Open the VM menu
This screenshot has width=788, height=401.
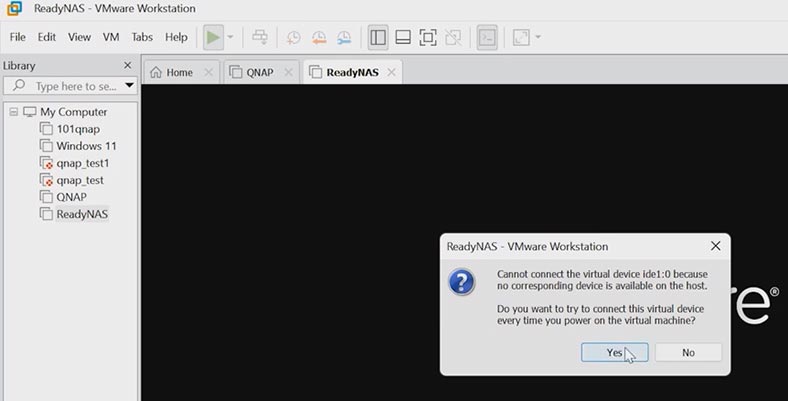point(111,37)
